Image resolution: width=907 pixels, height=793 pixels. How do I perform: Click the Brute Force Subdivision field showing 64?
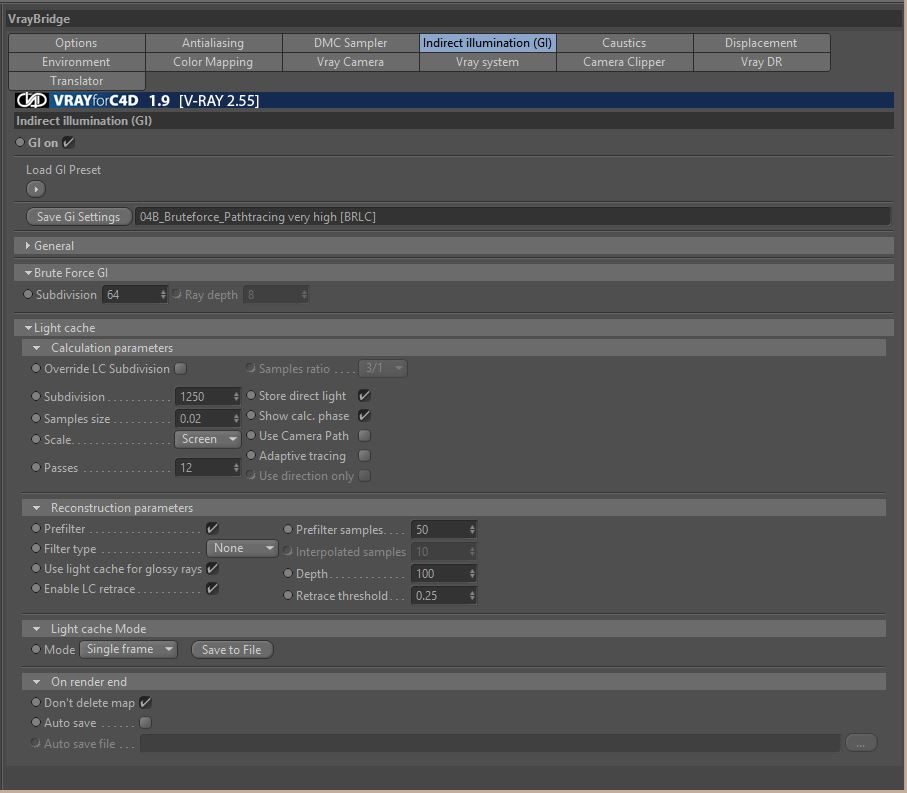pos(134,294)
